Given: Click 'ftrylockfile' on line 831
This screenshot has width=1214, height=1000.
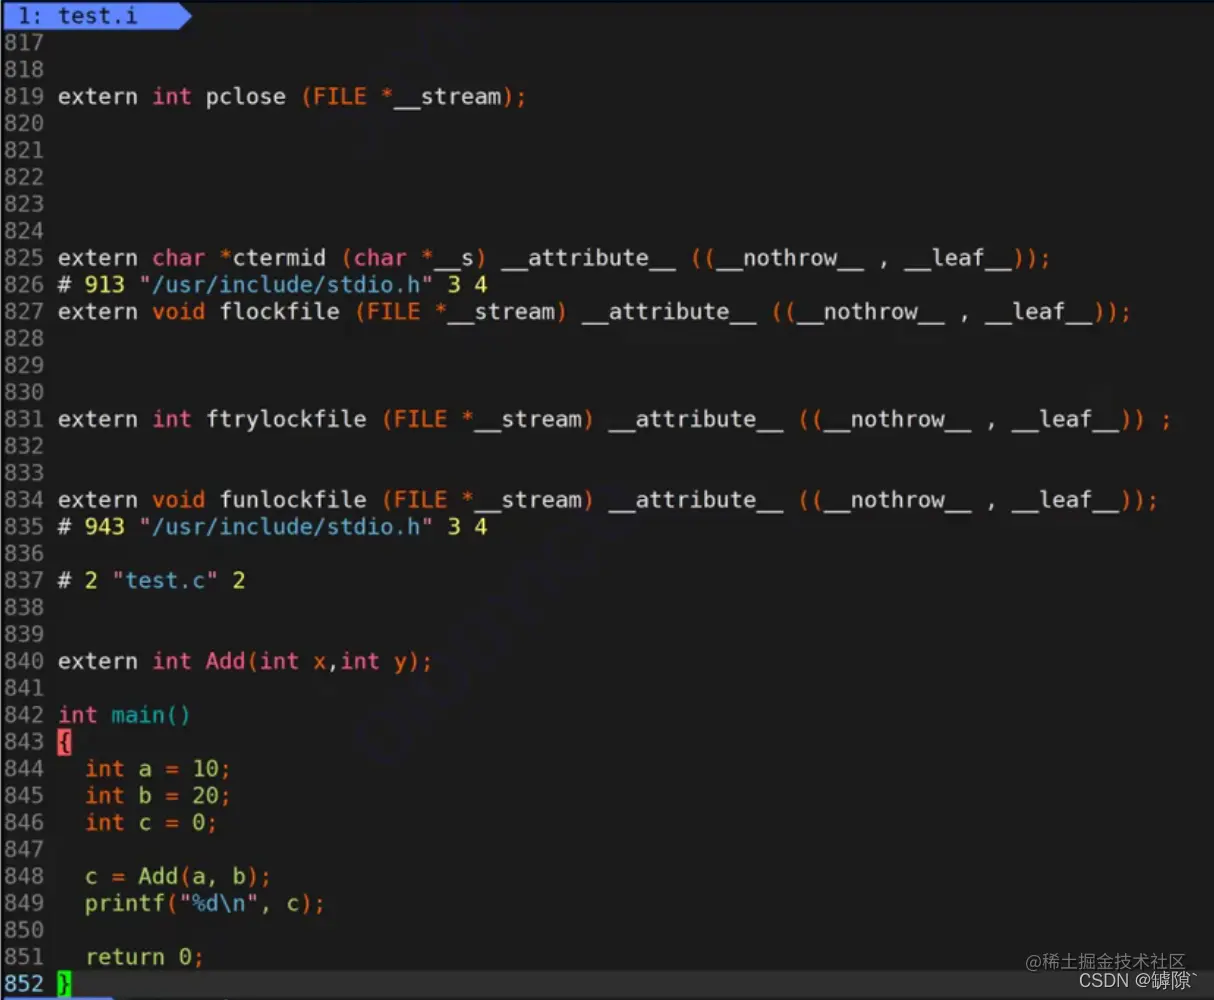Looking at the screenshot, I should pos(286,419).
